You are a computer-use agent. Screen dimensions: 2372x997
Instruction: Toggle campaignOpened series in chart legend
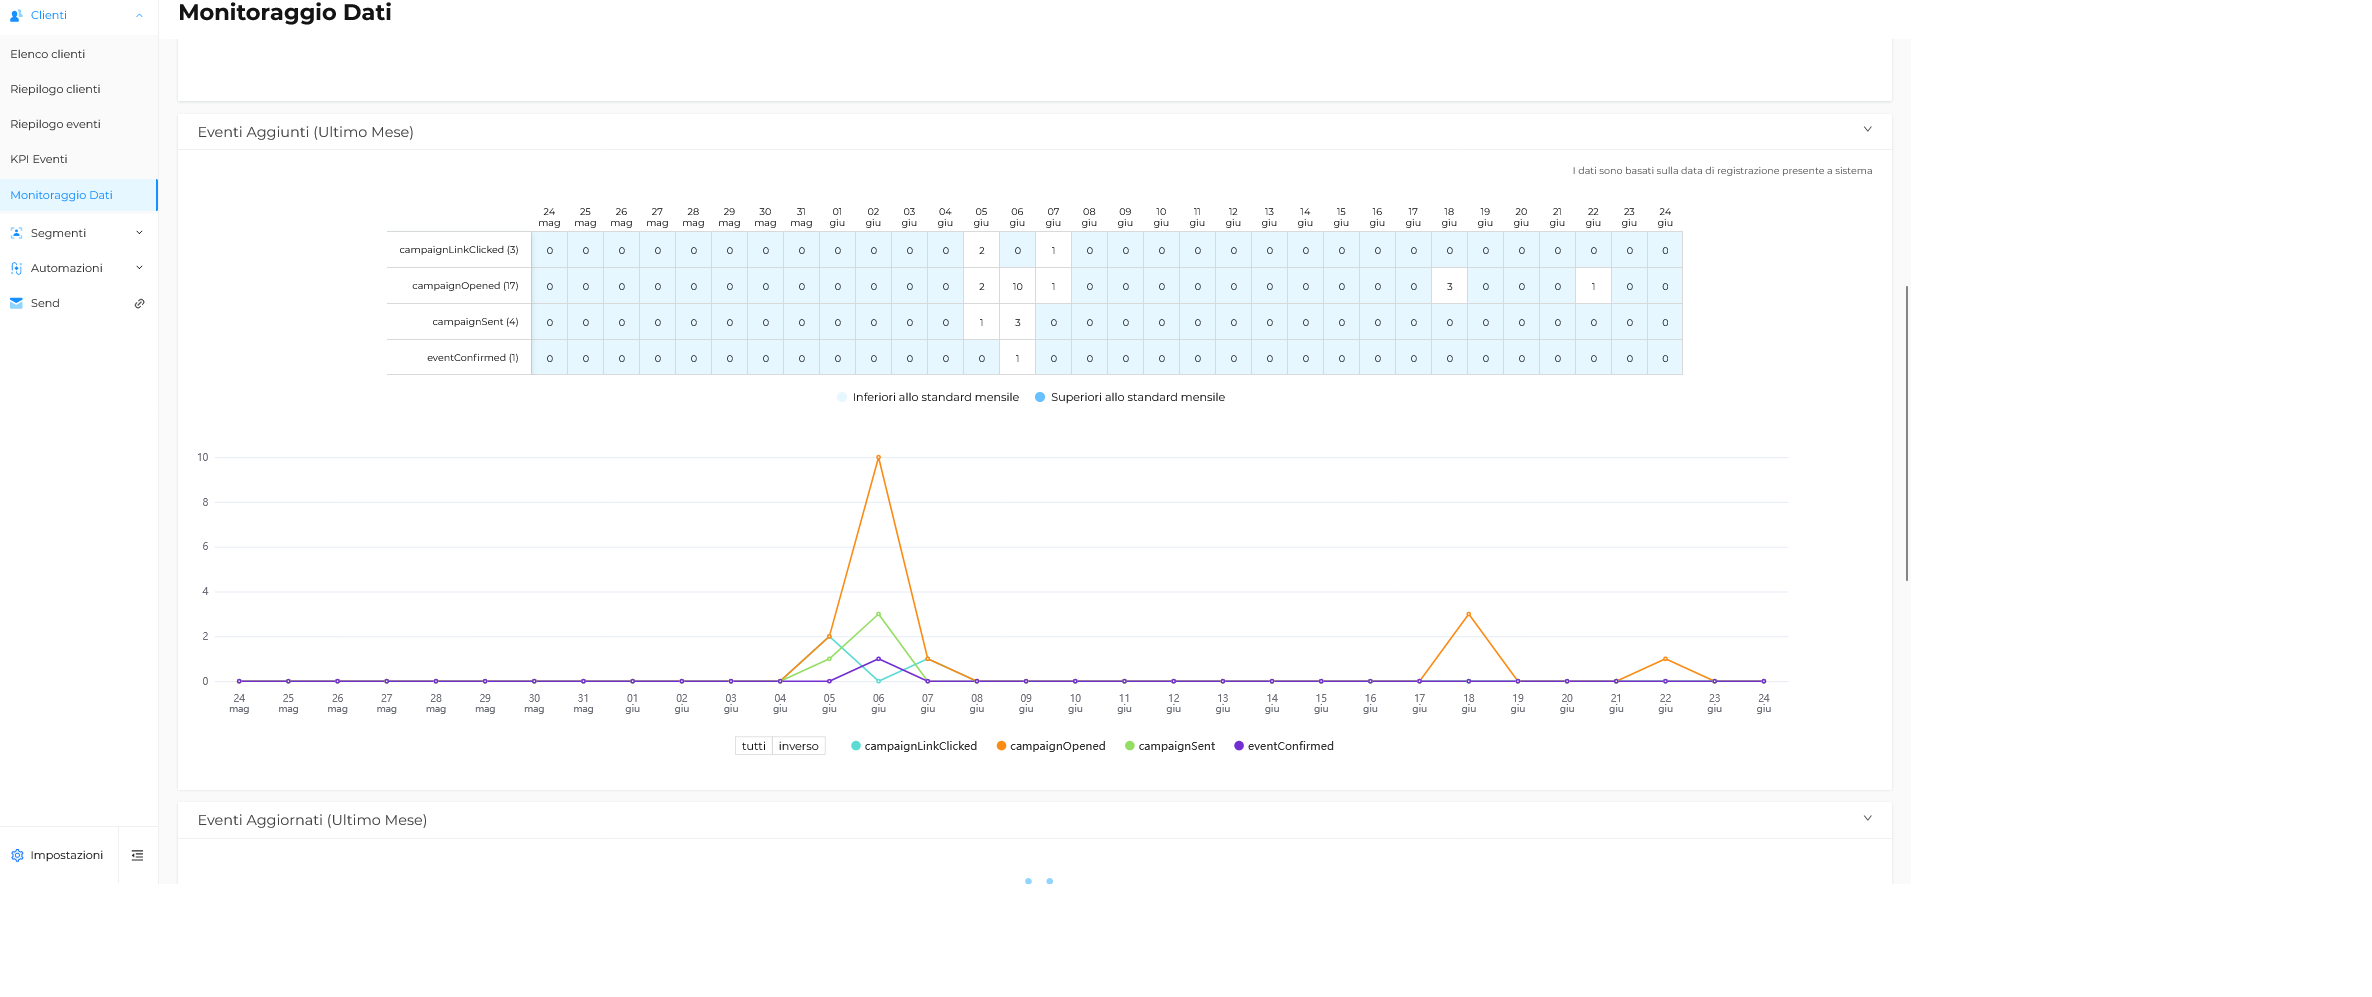(x=1051, y=746)
